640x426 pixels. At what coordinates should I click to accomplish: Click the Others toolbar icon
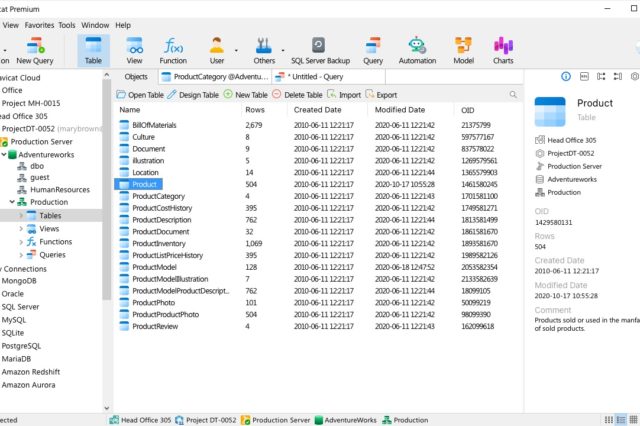pos(264,51)
